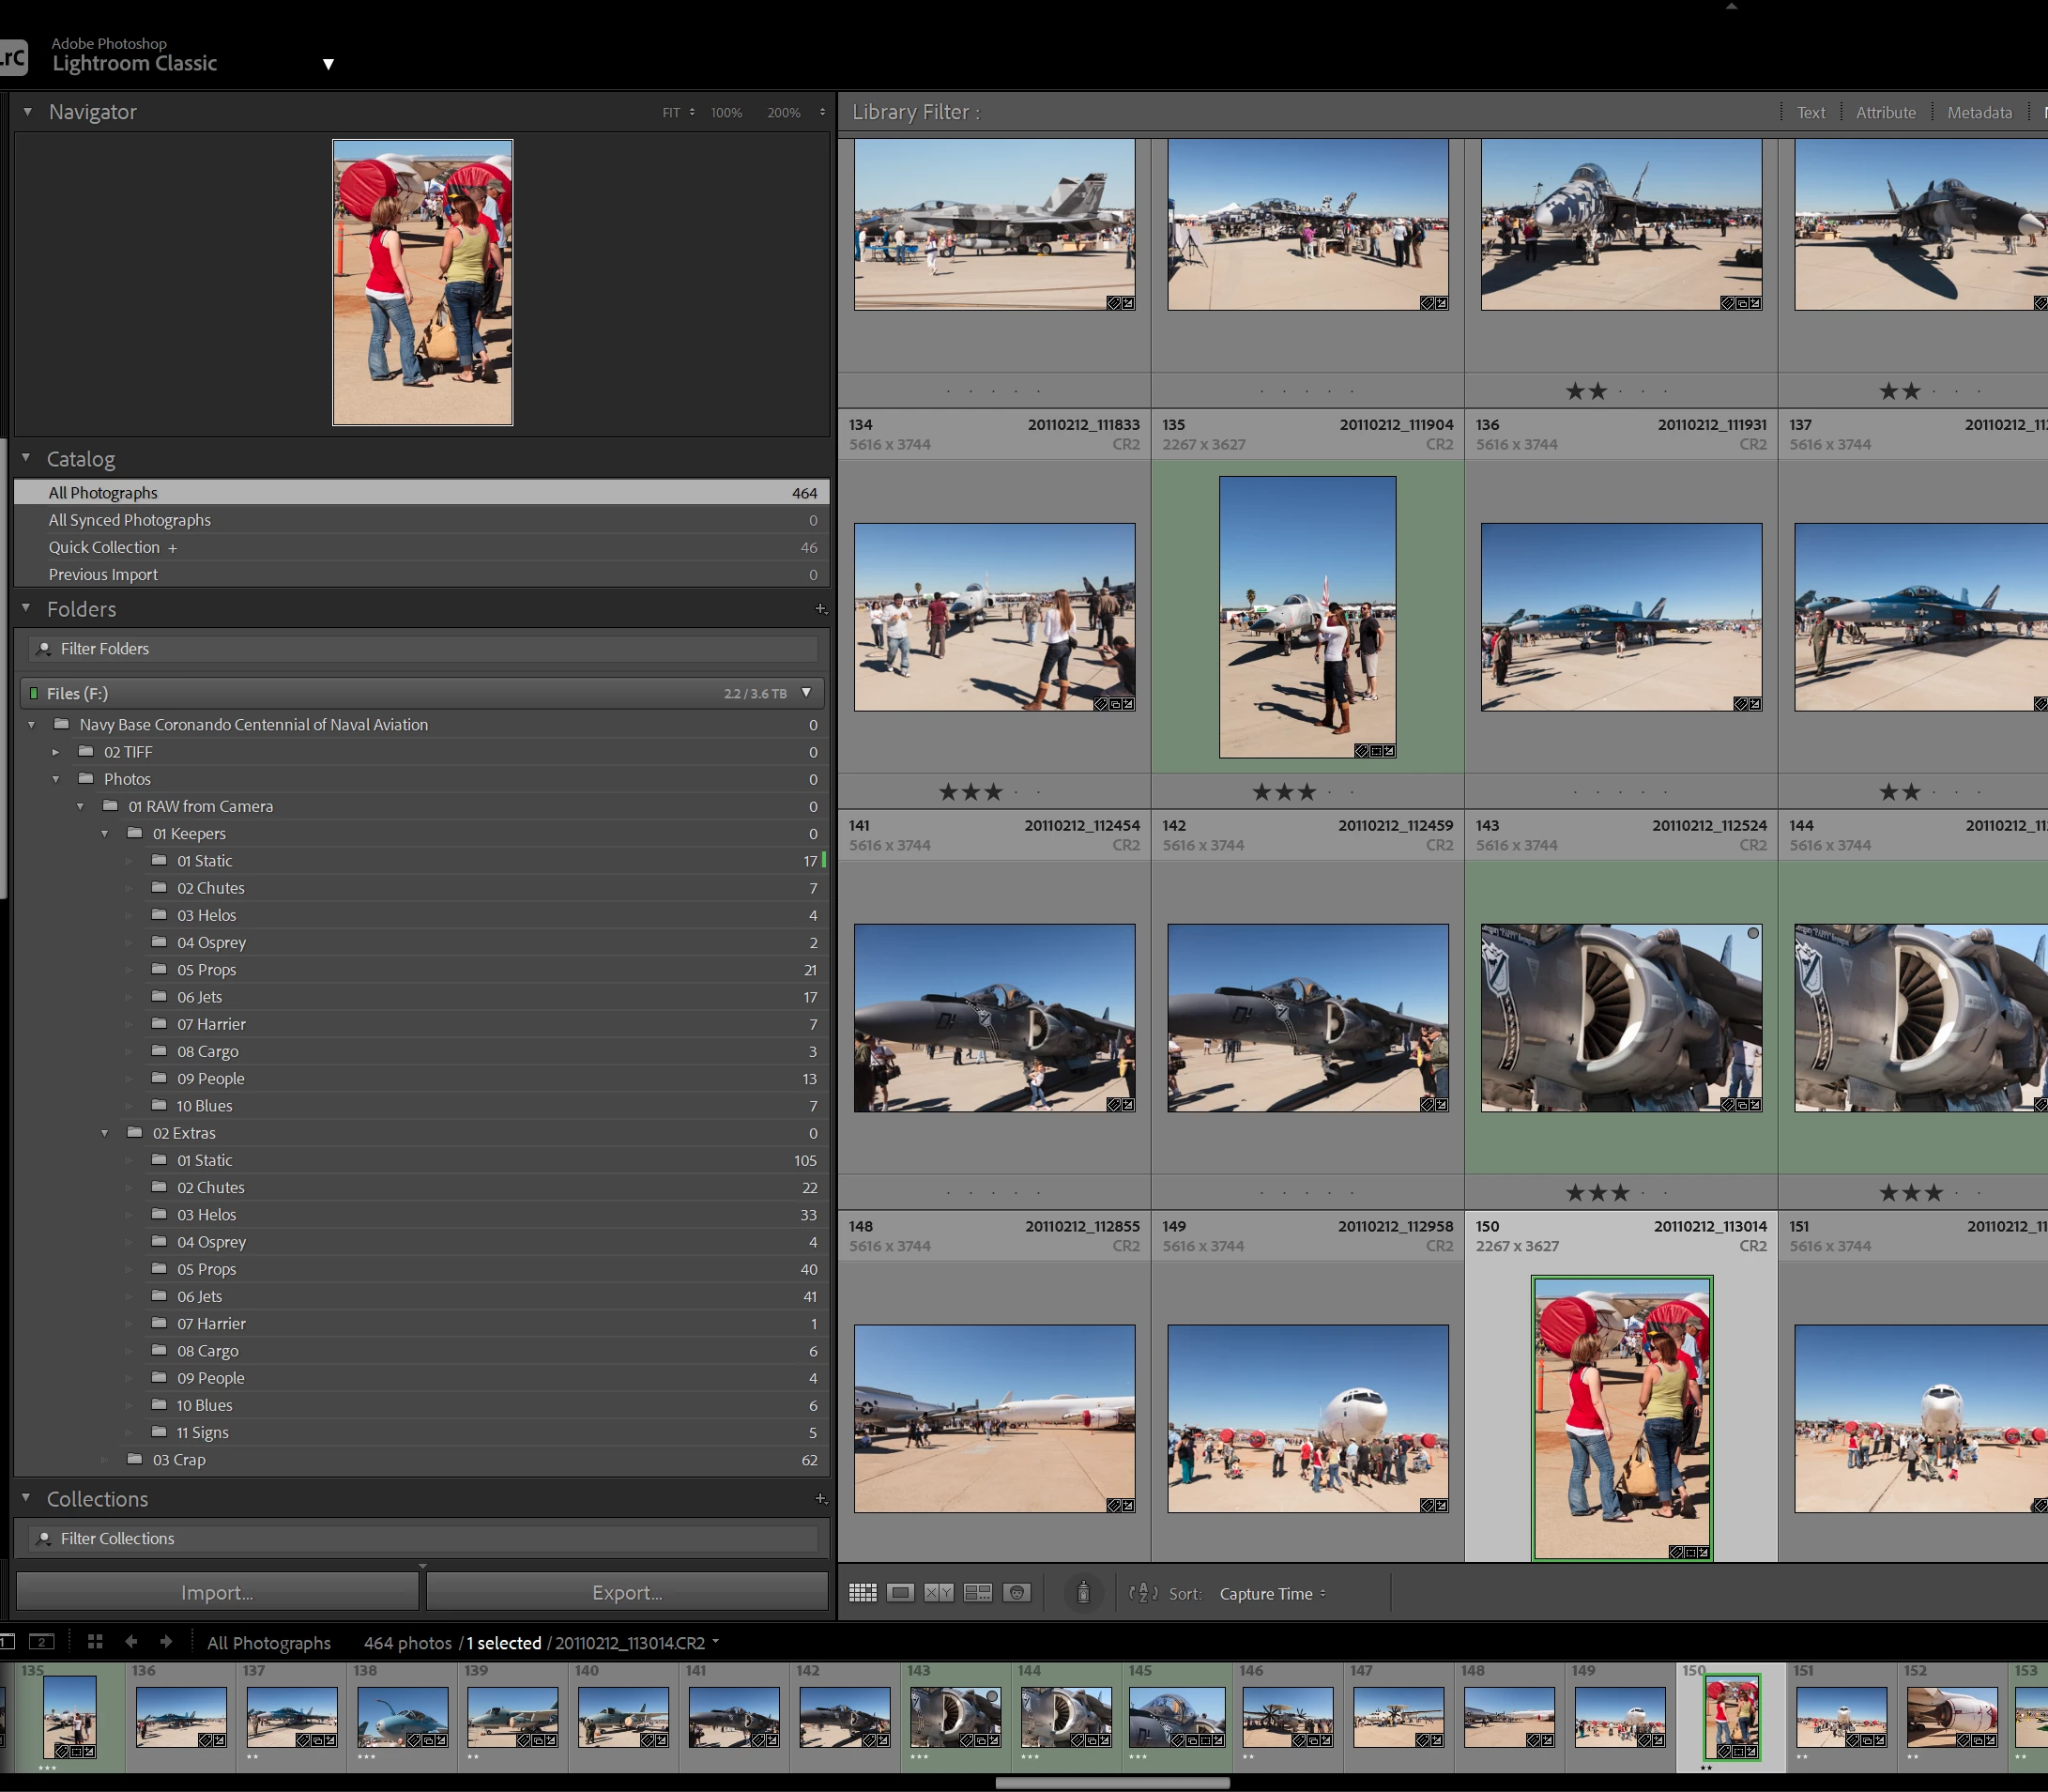Open the Sort Capture Time dropdown
The image size is (2048, 1792).
point(1272,1594)
